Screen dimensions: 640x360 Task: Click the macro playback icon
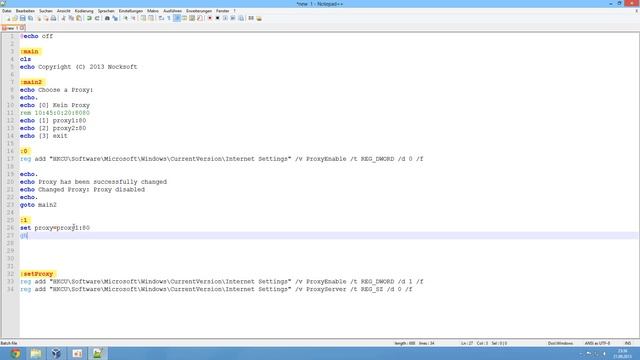pyautogui.click(x=225, y=18)
